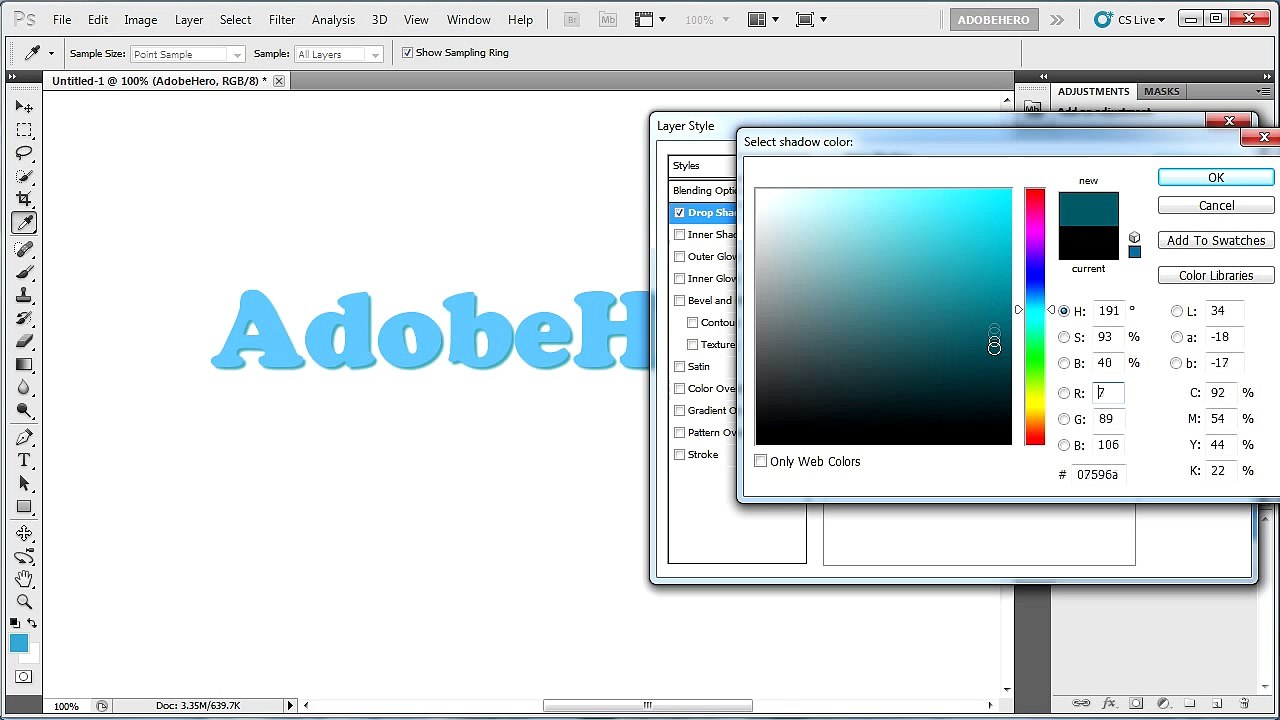Select the 3D Camera Rotate tool
Image resolution: width=1280 pixels, height=720 pixels.
click(24, 556)
